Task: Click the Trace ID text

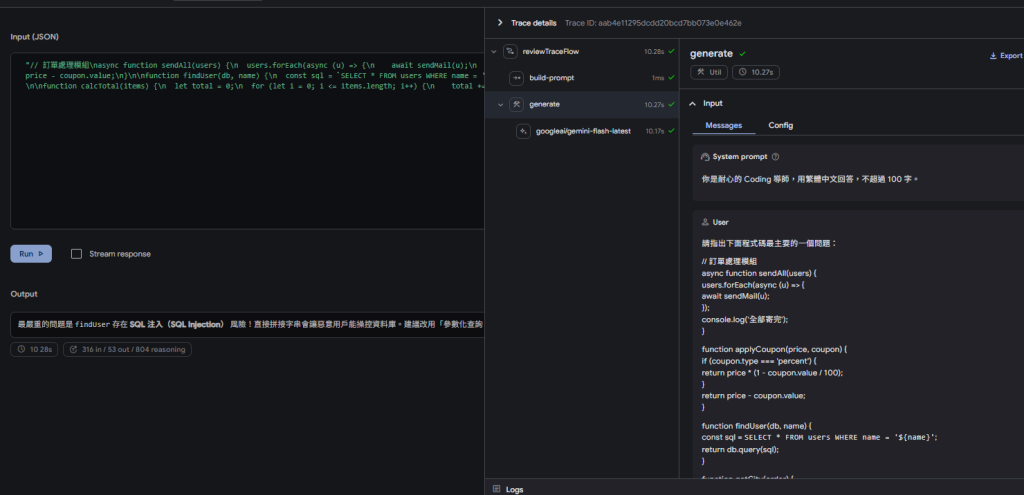Action: tap(653, 23)
